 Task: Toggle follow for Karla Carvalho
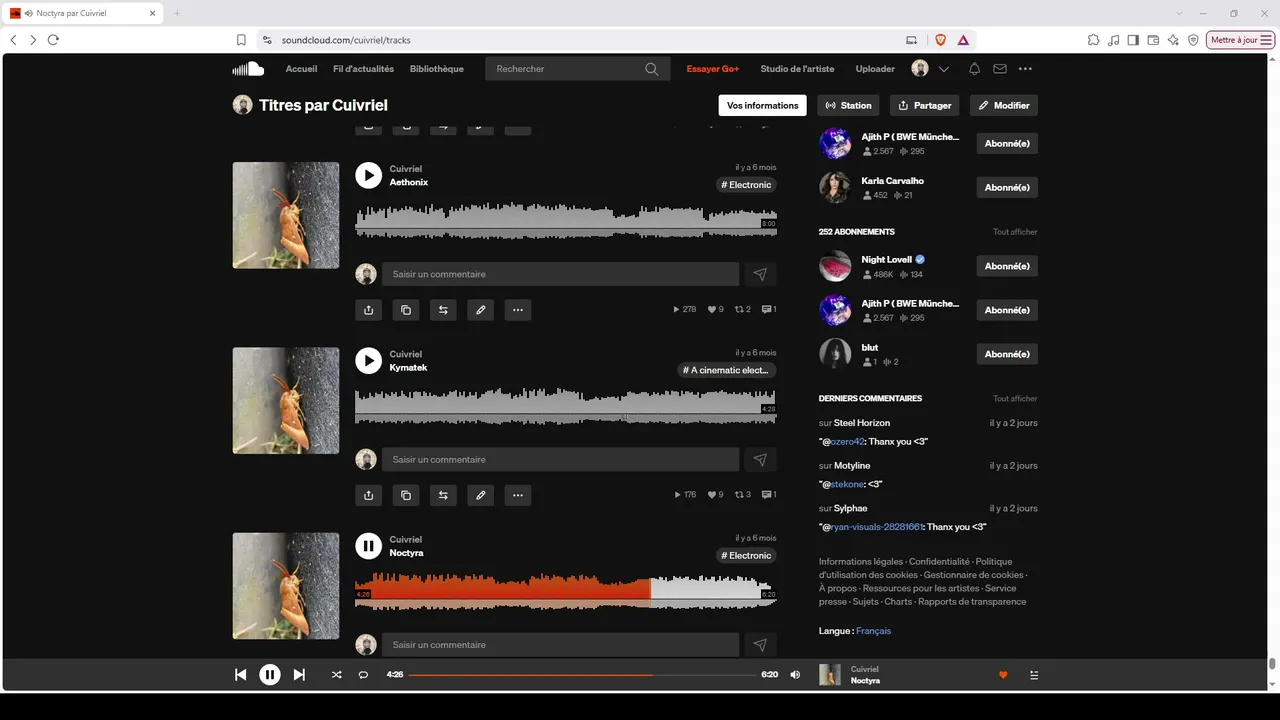coord(1007,187)
